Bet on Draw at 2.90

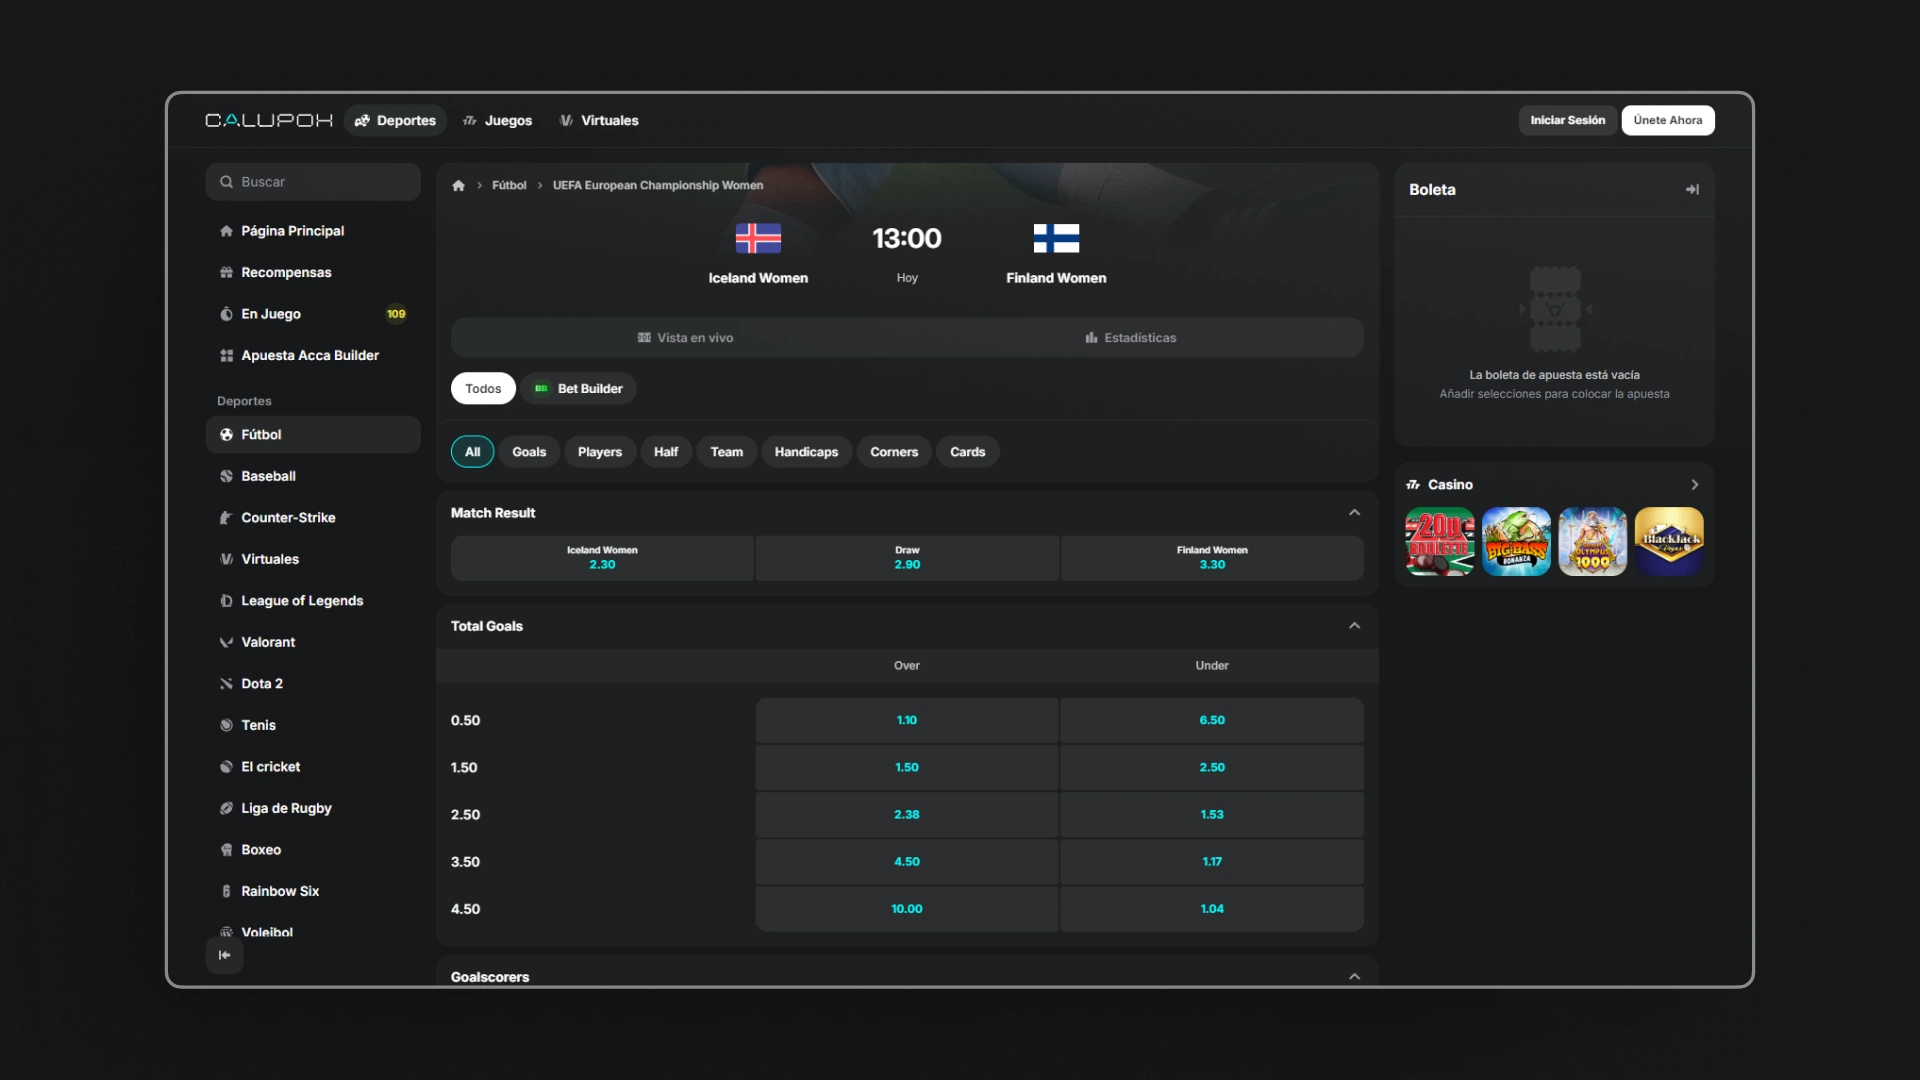[x=907, y=558]
